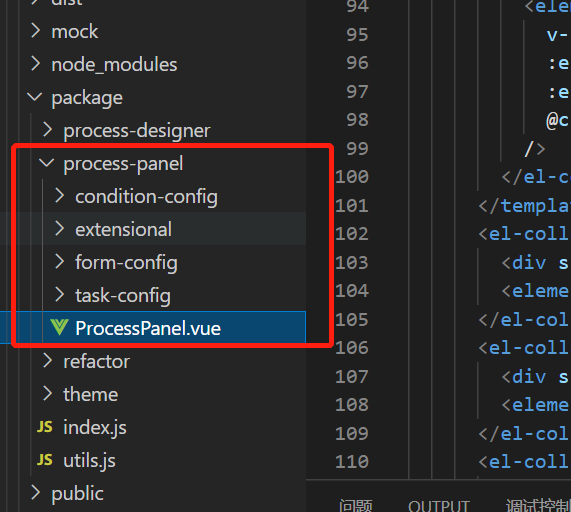Expand the form-config folder arrow
Image resolution: width=571 pixels, height=512 pixels.
[x=59, y=262]
